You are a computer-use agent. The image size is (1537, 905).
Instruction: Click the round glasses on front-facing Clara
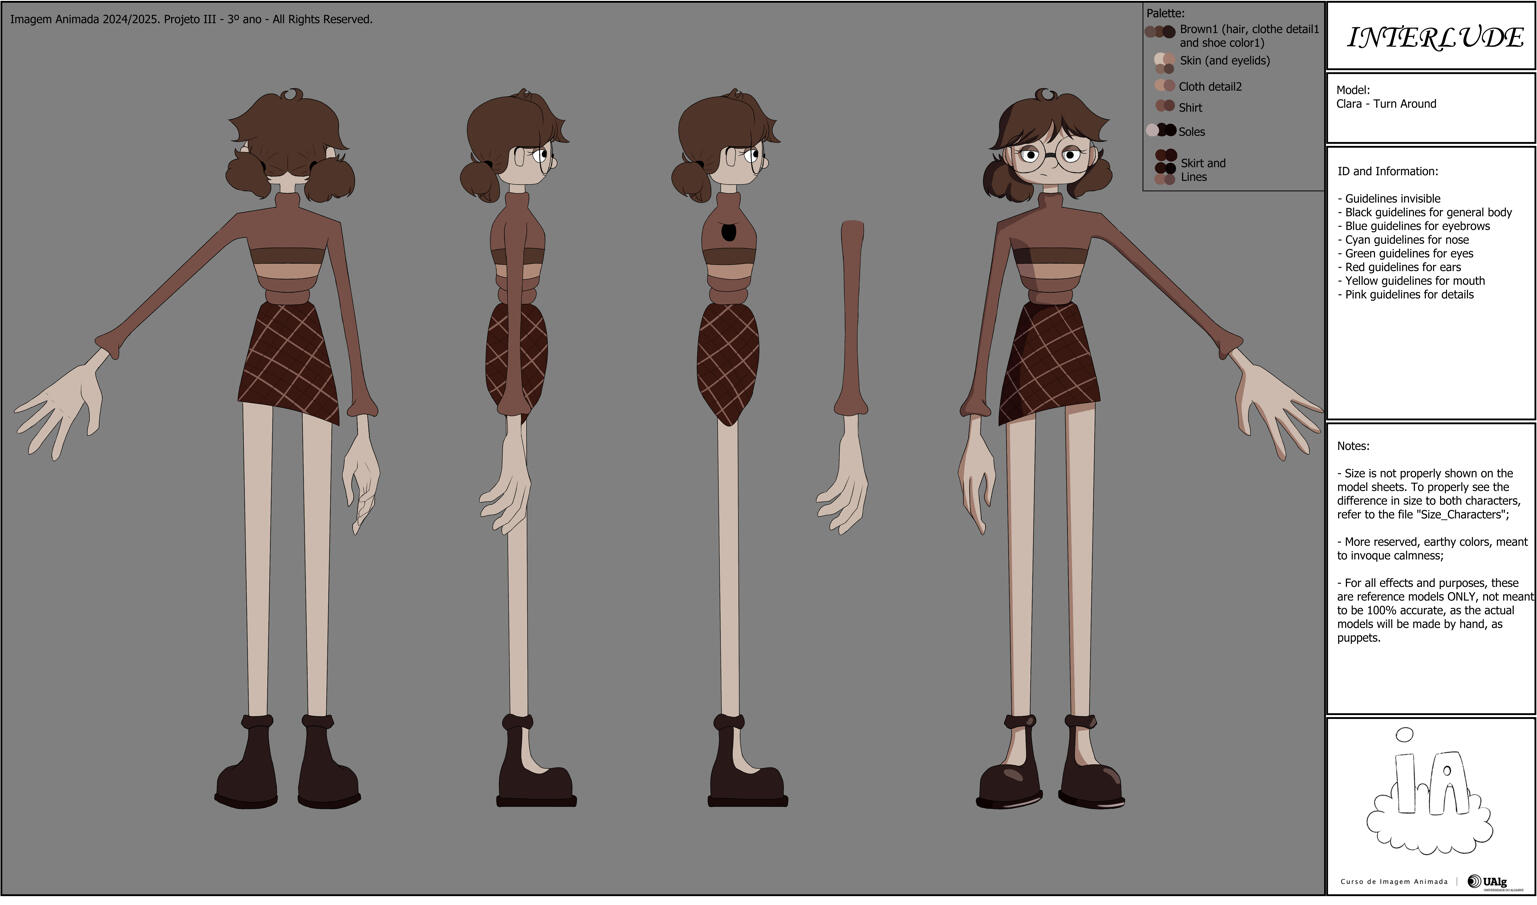pos(1049,157)
